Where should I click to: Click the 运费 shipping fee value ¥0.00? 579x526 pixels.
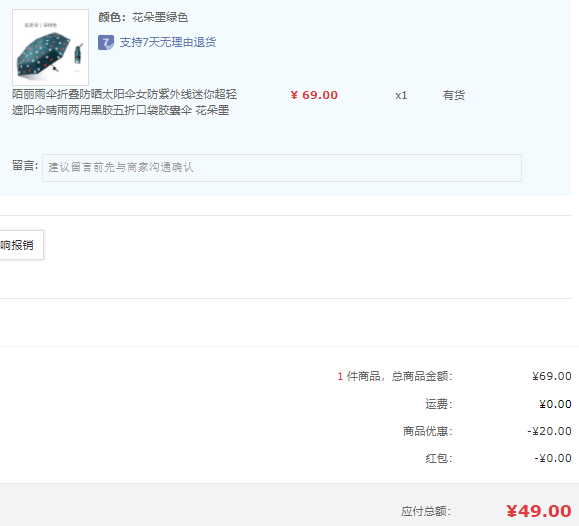(555, 404)
